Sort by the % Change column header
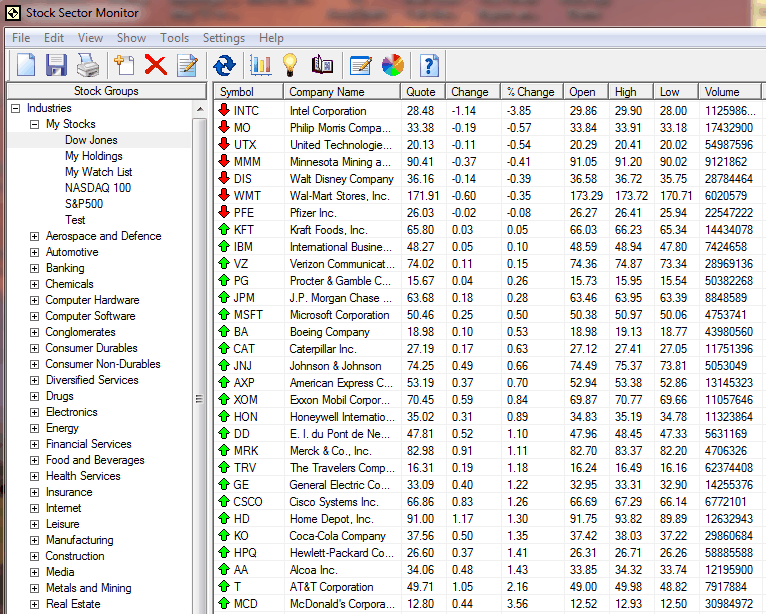This screenshot has width=766, height=614. (530, 92)
